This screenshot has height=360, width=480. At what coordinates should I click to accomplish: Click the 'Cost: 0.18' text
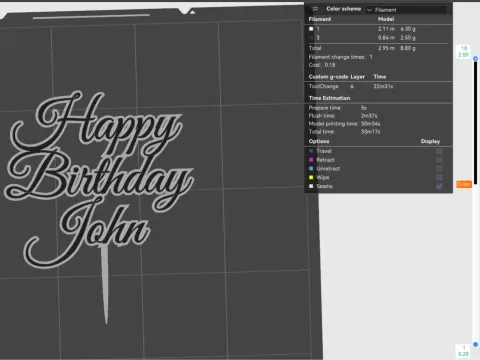tap(322, 65)
